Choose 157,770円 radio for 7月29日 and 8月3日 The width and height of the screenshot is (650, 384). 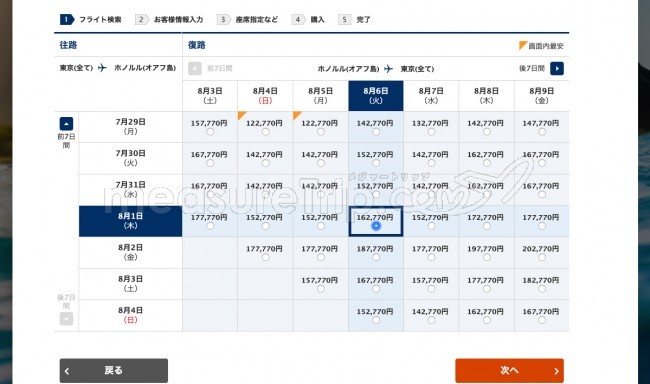pos(210,132)
